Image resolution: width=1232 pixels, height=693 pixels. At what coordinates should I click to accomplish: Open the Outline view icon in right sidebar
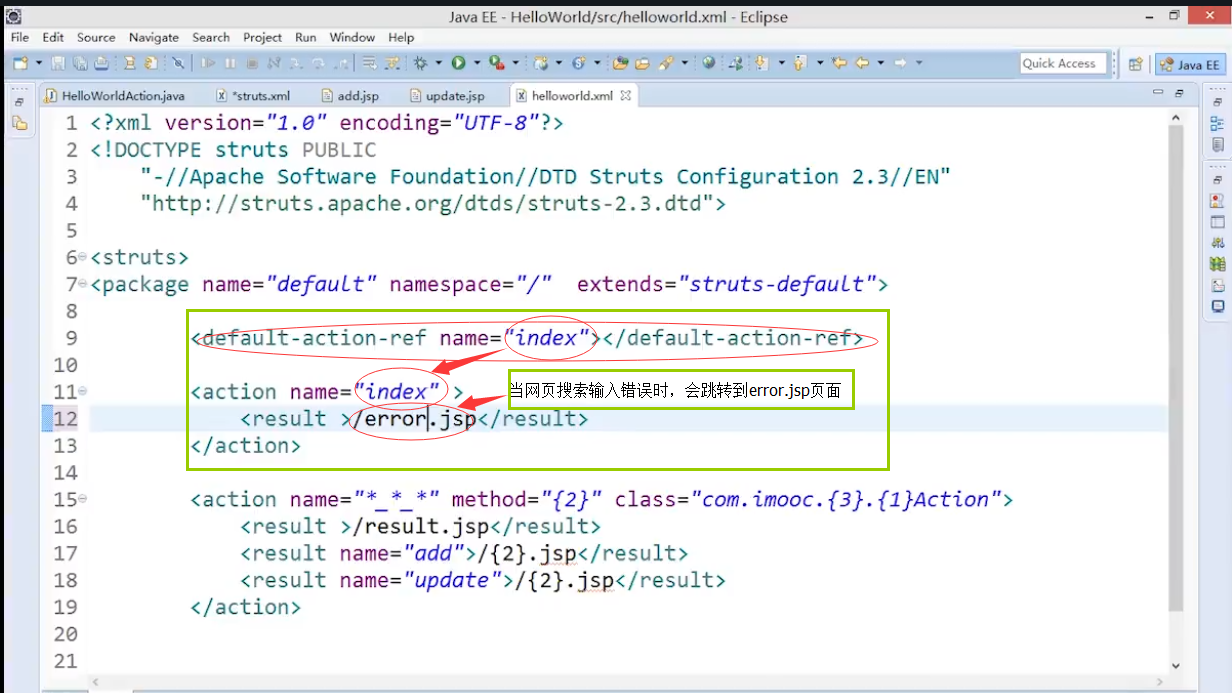point(1217,124)
